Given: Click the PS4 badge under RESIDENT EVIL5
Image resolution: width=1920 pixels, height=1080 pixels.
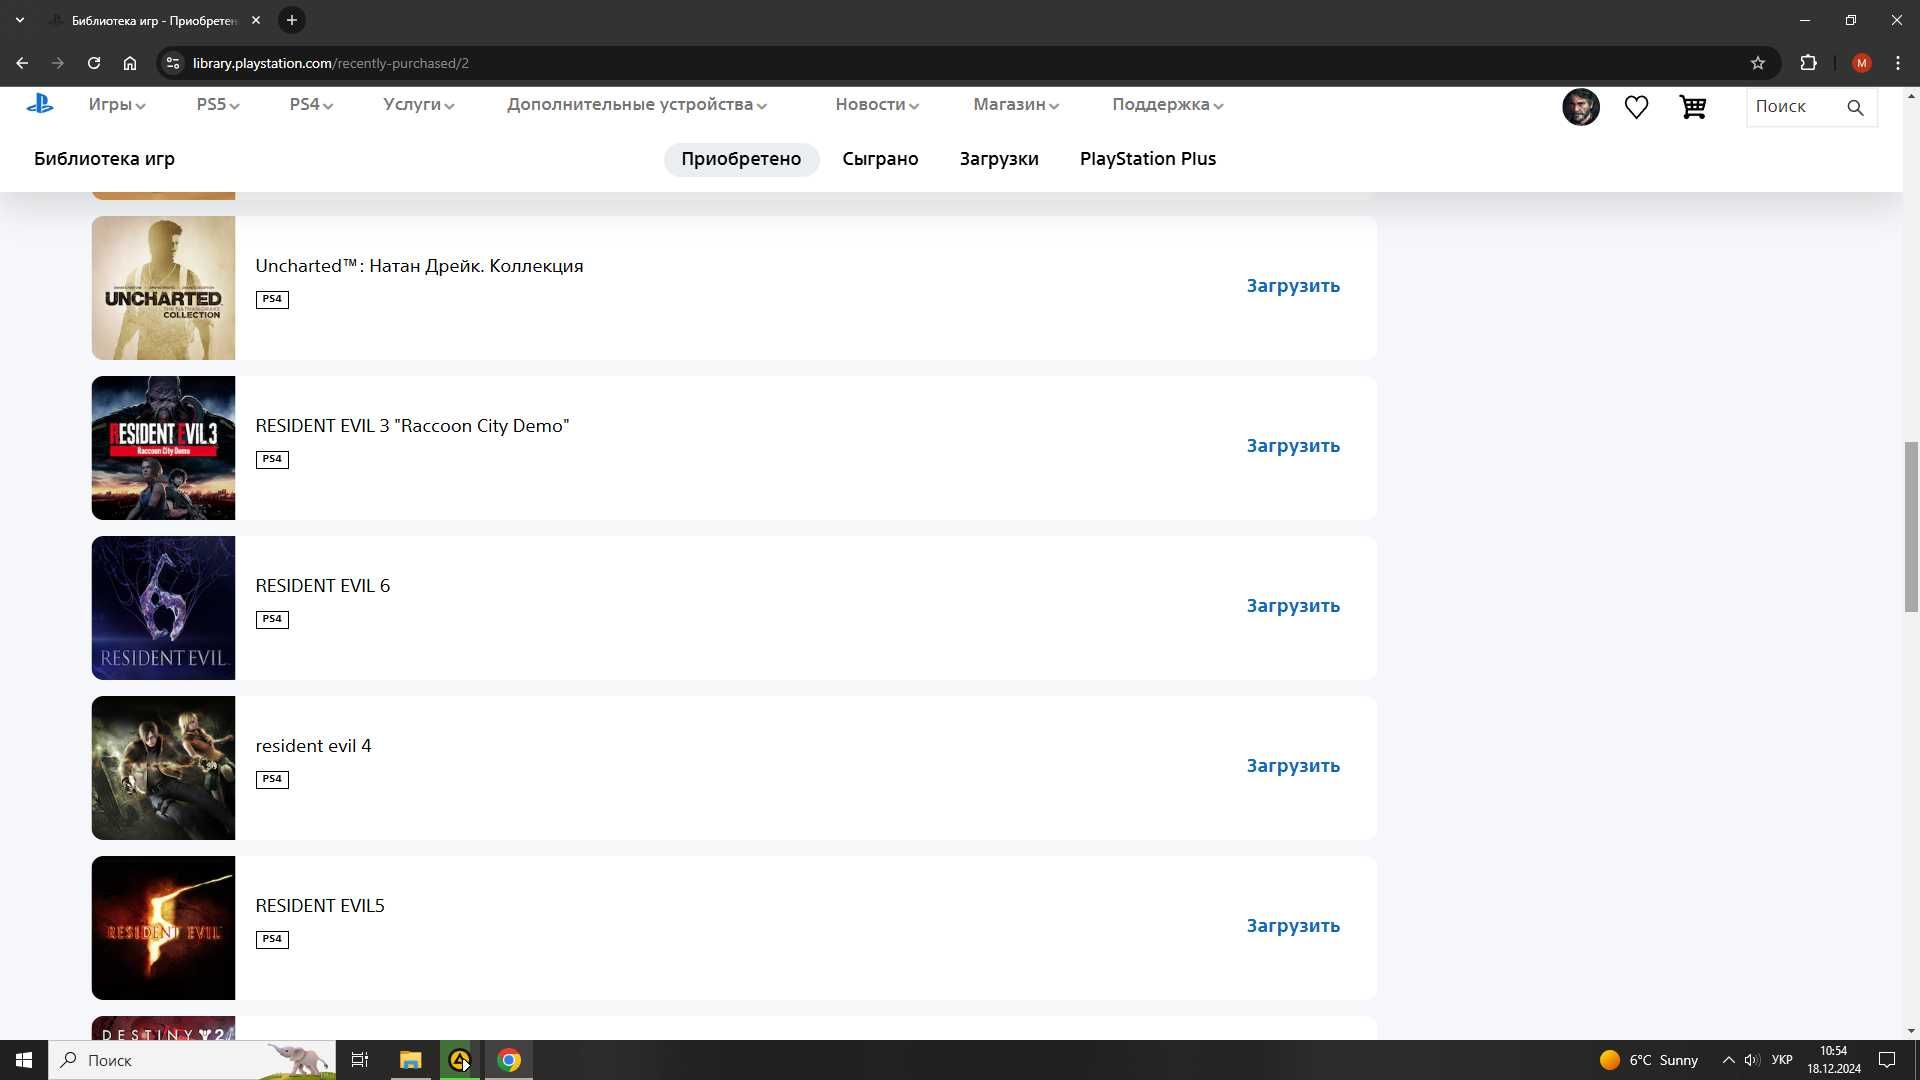Looking at the screenshot, I should [272, 939].
